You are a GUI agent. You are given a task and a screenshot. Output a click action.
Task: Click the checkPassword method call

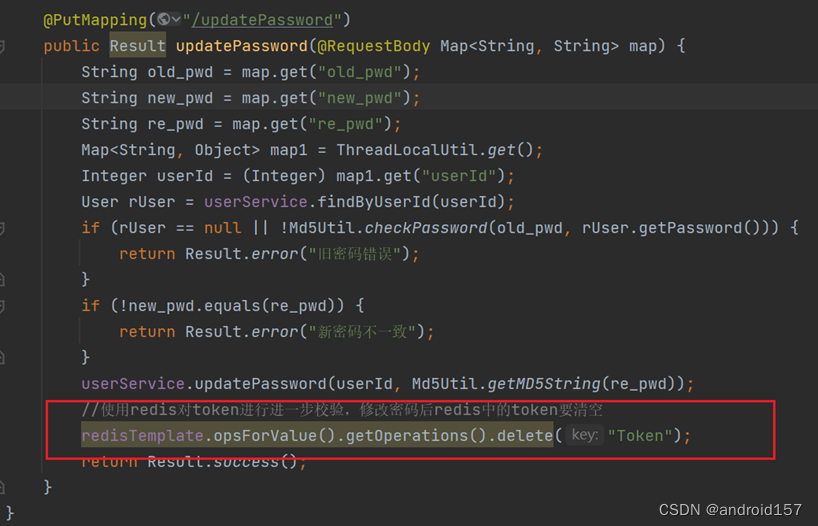[426, 228]
